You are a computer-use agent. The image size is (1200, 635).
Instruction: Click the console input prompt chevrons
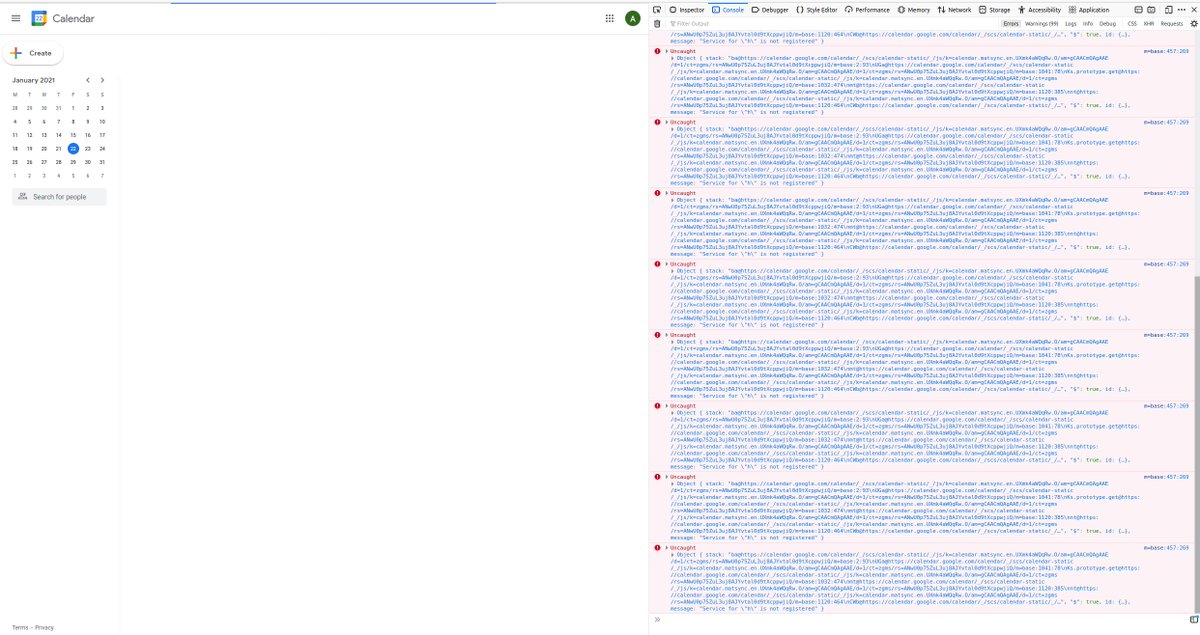coord(657,621)
